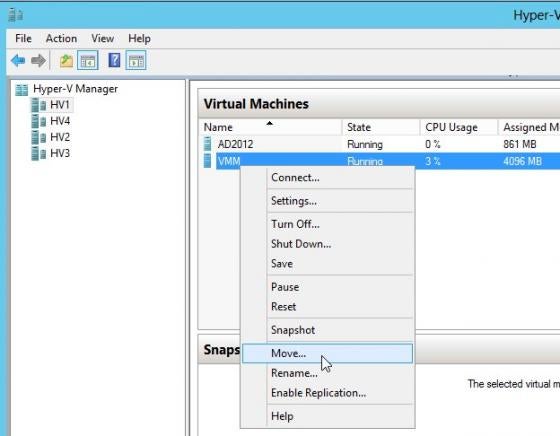Click the AD2012 virtual machine icon
This screenshot has width=560, height=436.
coord(208,144)
